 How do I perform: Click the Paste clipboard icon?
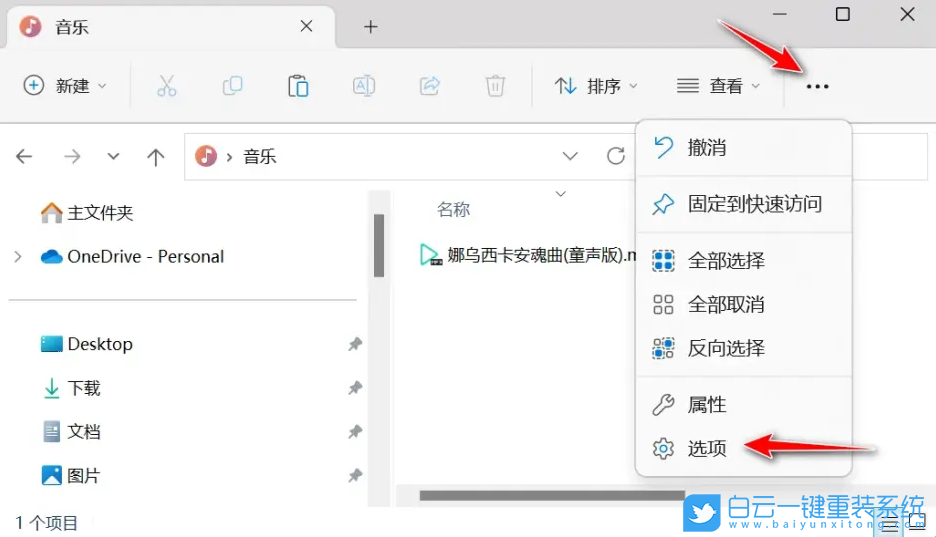[298, 86]
